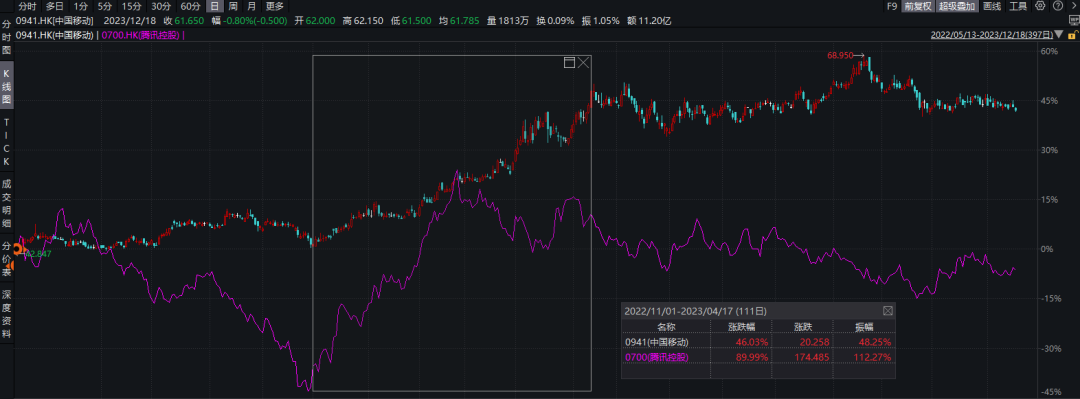This screenshot has height=399, width=1080.
Task: Click the help question mark icon
Action: pos(1058,6)
